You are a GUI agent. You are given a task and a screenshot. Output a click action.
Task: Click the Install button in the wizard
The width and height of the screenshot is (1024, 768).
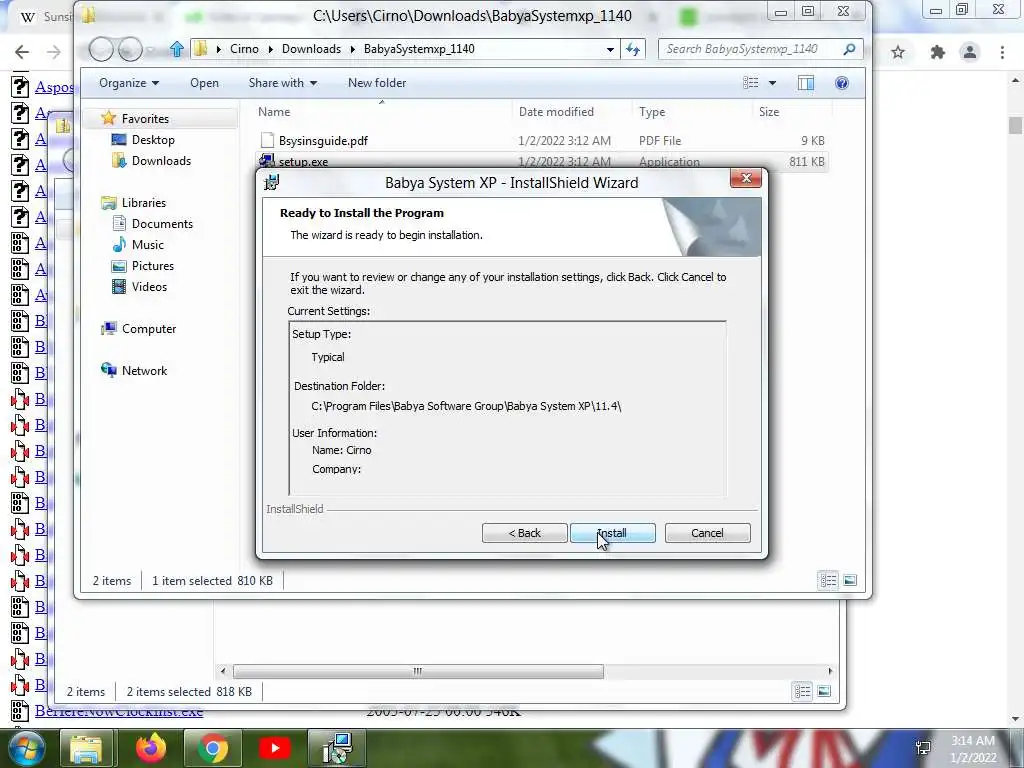(x=613, y=533)
